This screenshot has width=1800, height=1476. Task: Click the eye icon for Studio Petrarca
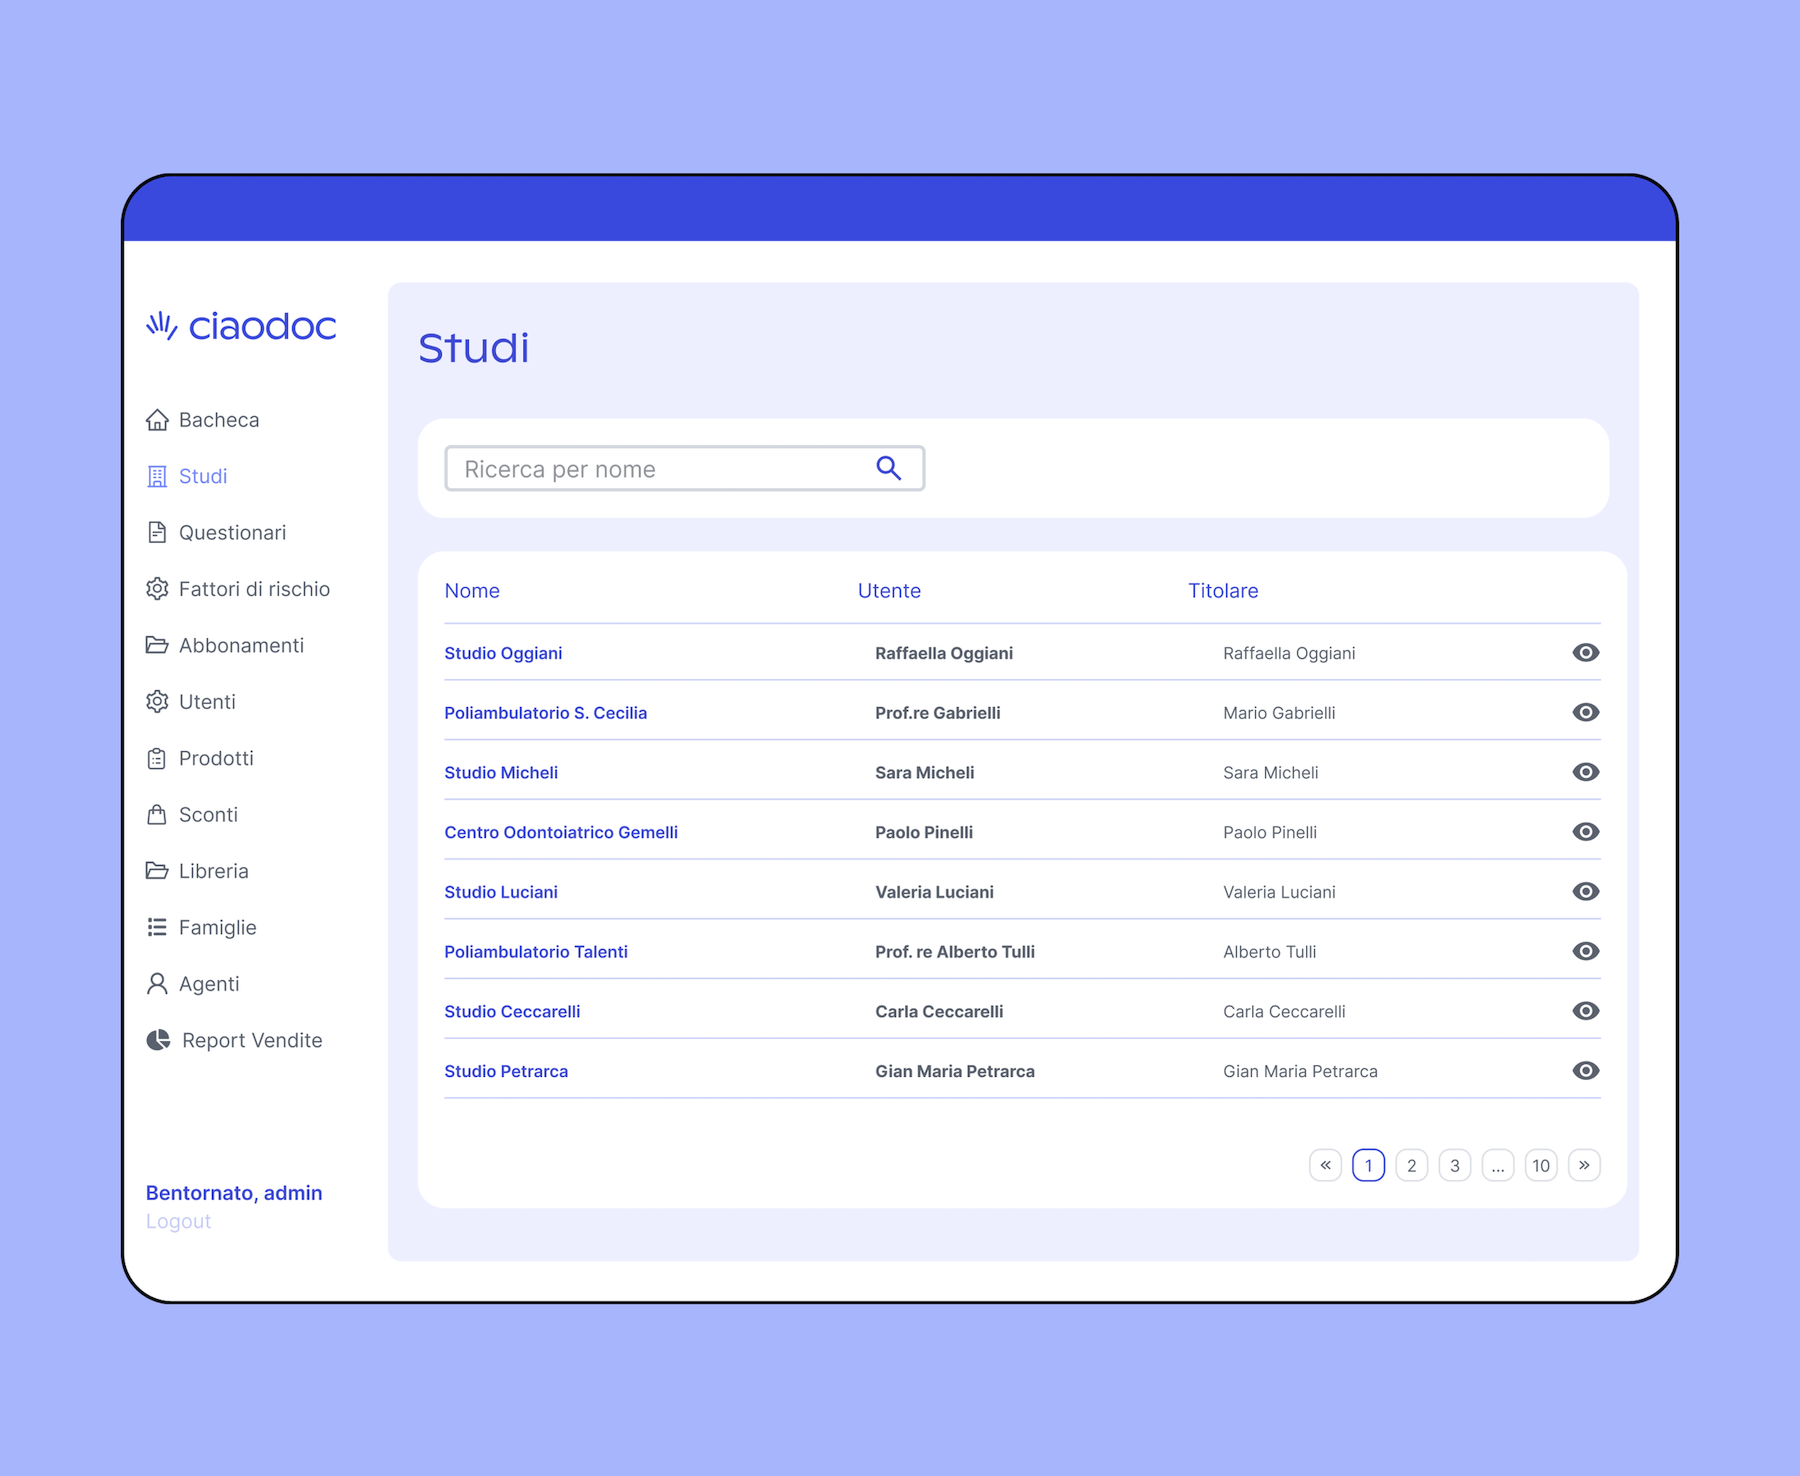coord(1585,1071)
